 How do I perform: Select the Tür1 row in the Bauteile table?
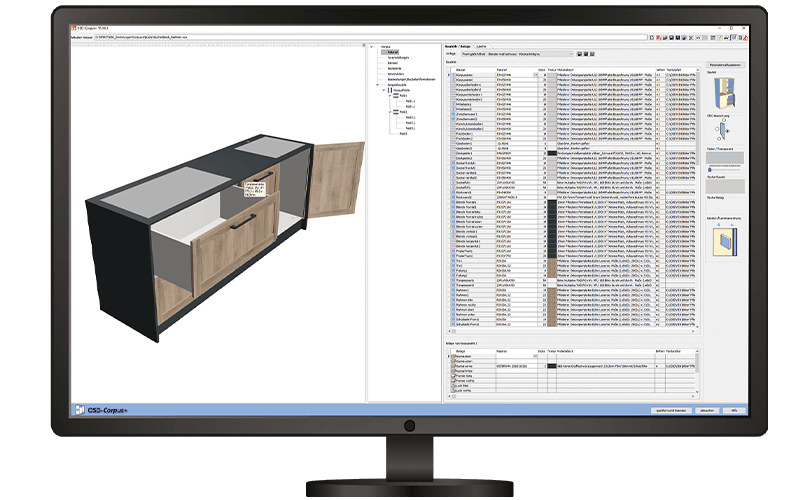[573, 261]
